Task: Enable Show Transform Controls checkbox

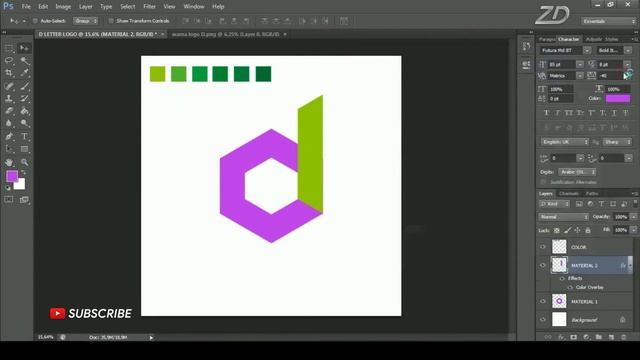Action: (x=111, y=21)
